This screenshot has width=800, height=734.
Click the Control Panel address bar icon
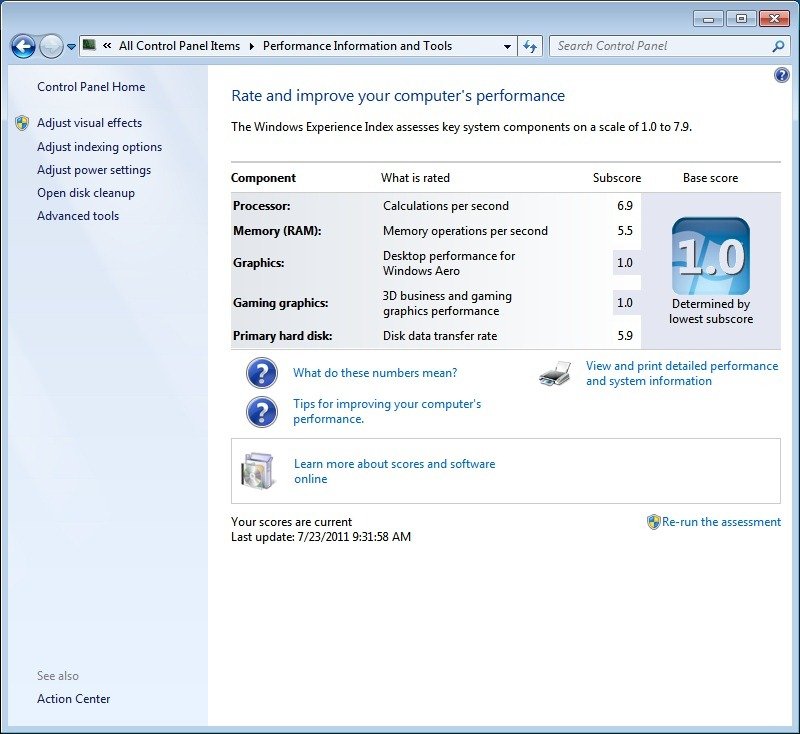click(89, 45)
